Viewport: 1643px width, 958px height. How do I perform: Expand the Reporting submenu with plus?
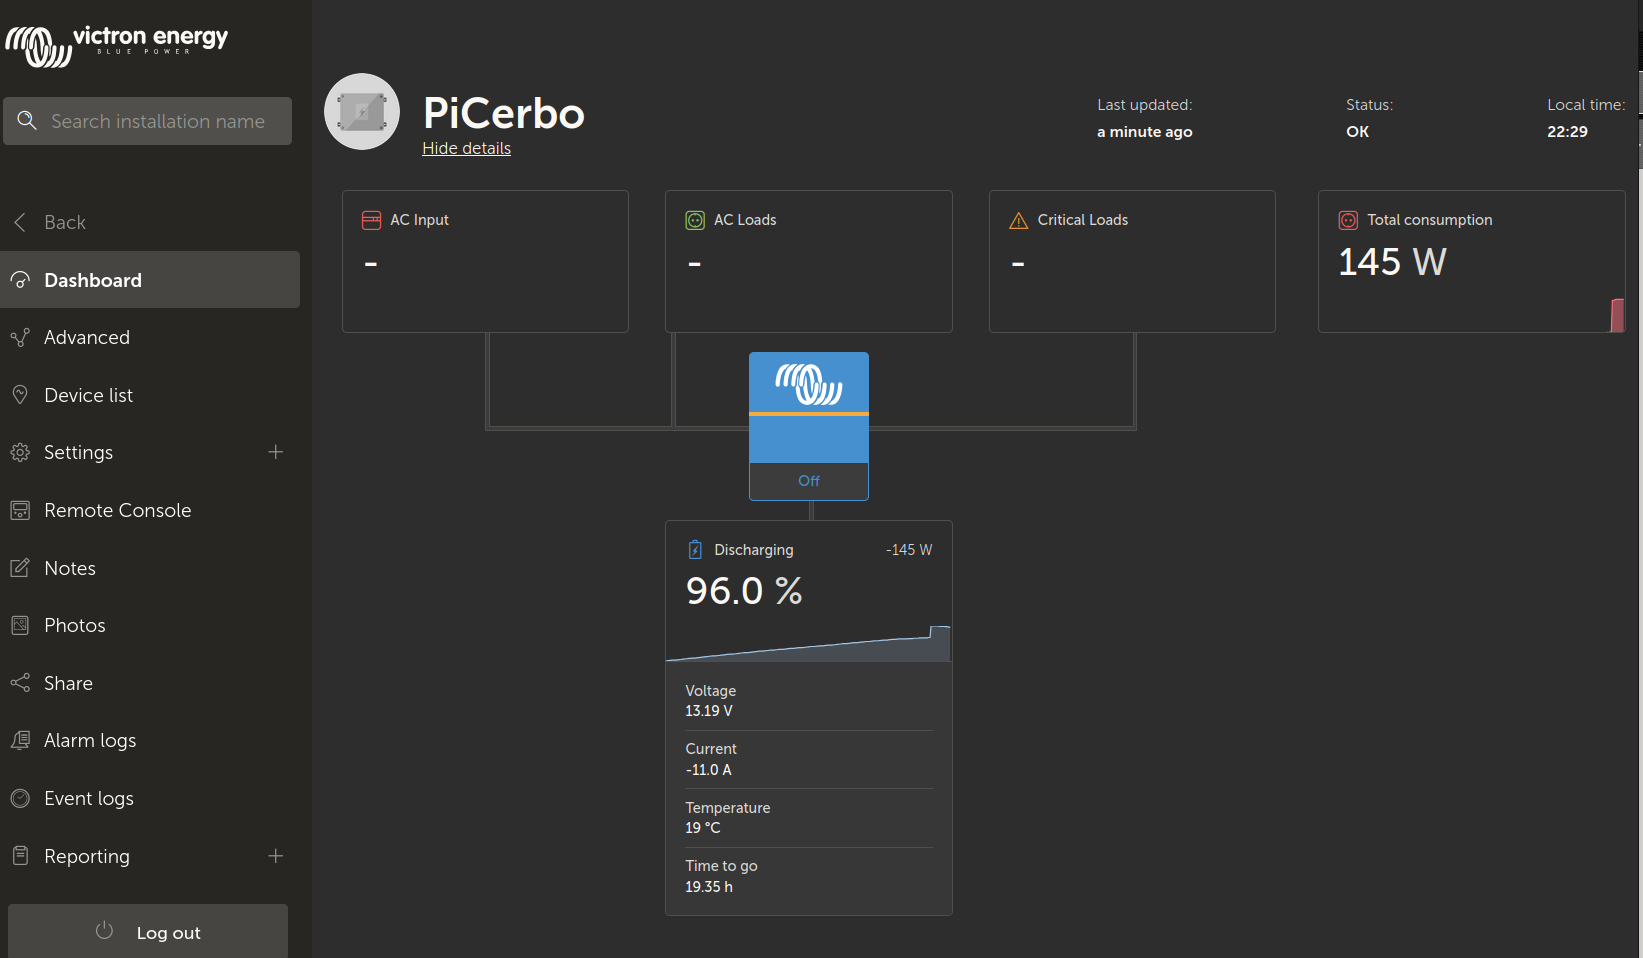click(276, 856)
